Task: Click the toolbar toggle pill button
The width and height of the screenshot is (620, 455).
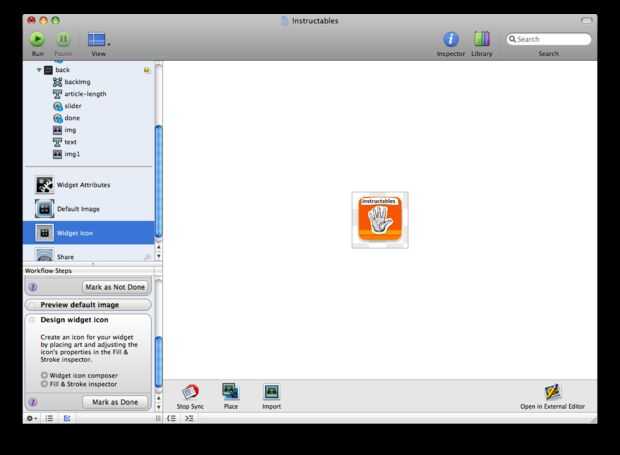Action: point(586,21)
